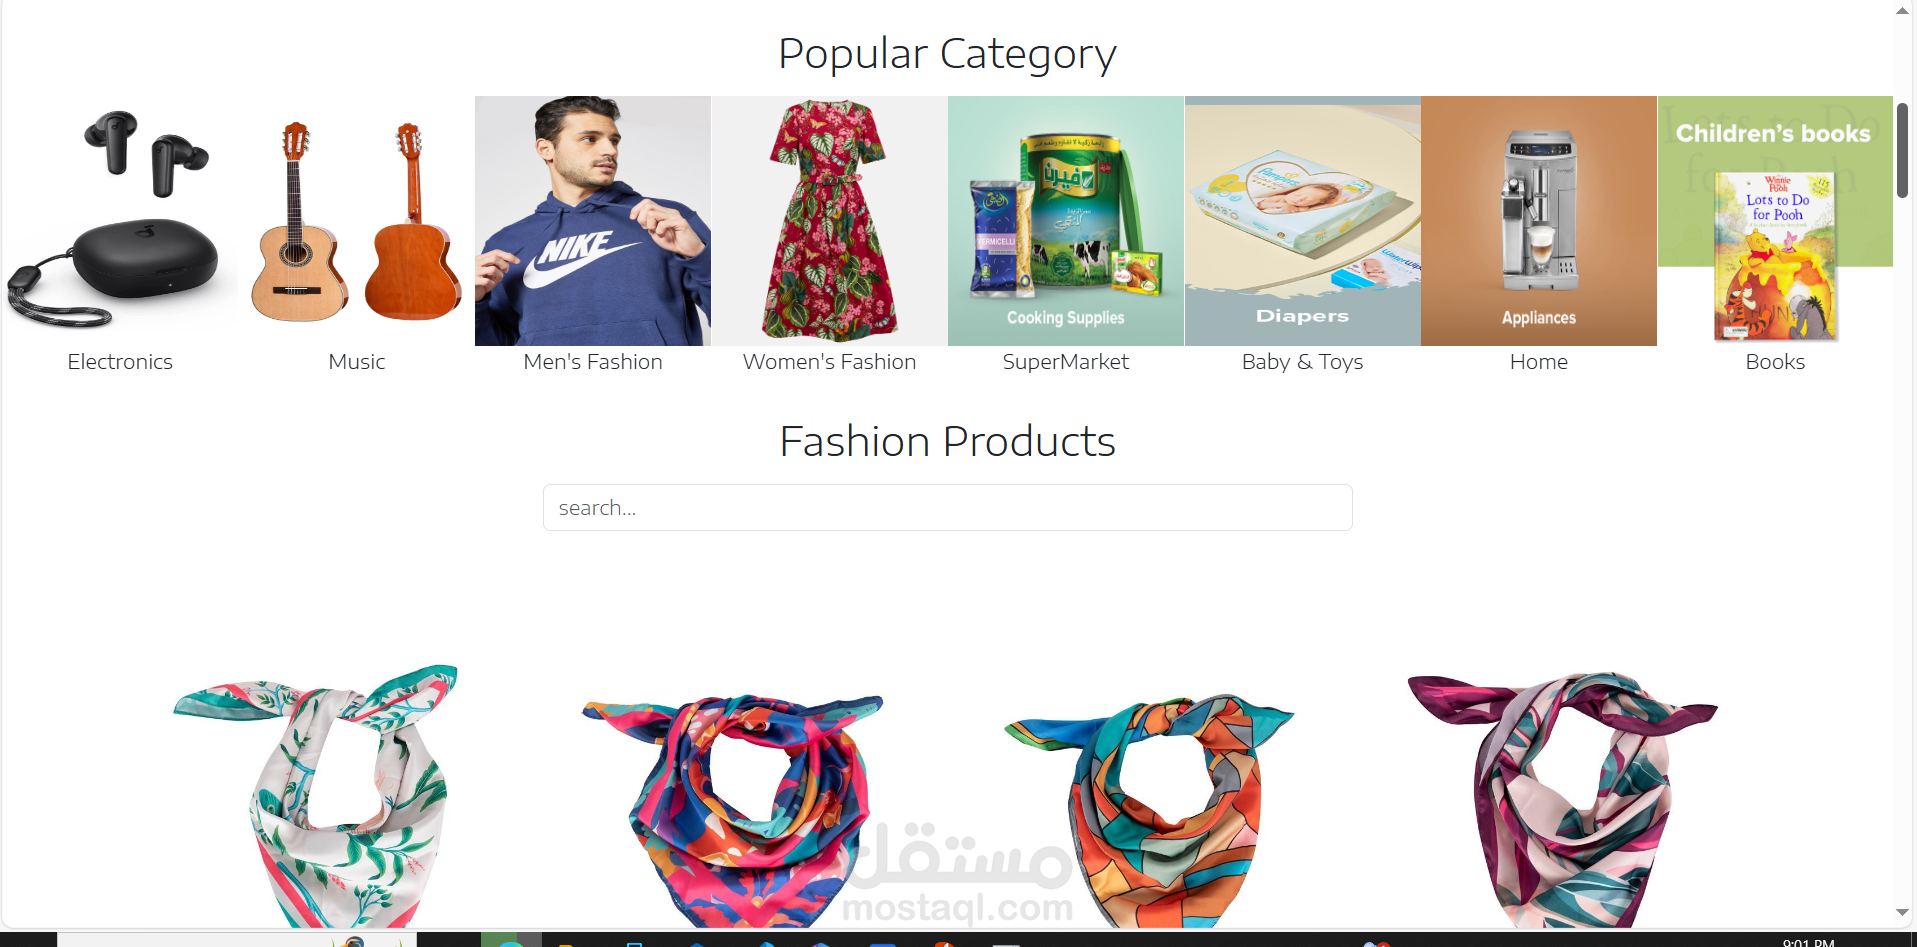Open the Music category guitars image

[356, 221]
